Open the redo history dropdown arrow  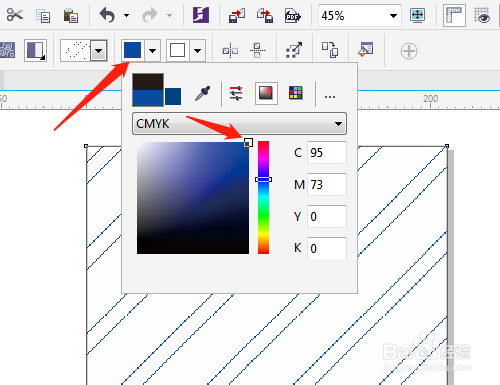point(169,15)
